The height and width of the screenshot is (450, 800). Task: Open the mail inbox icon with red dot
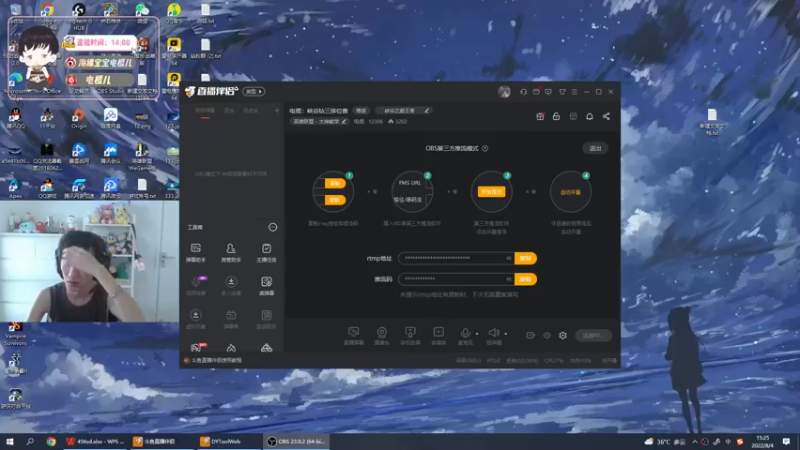click(x=536, y=92)
